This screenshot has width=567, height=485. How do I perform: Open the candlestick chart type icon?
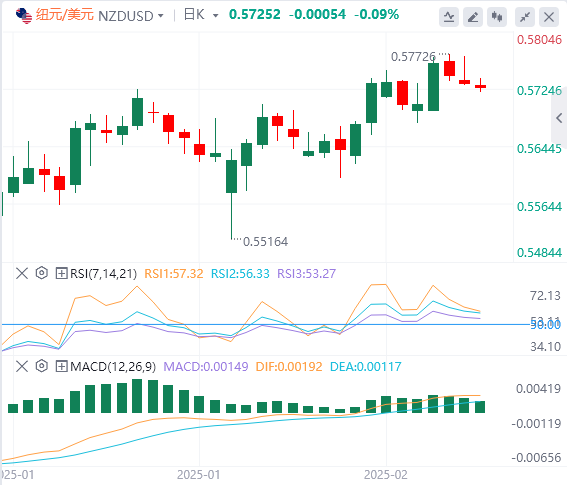497,17
